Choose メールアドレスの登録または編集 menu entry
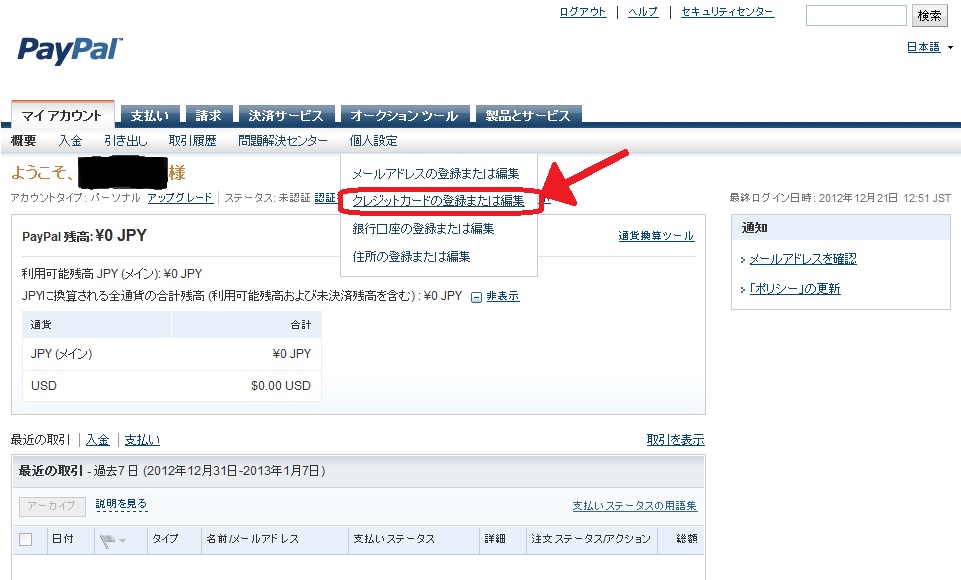Image resolution: width=961 pixels, height=580 pixels. [436, 174]
